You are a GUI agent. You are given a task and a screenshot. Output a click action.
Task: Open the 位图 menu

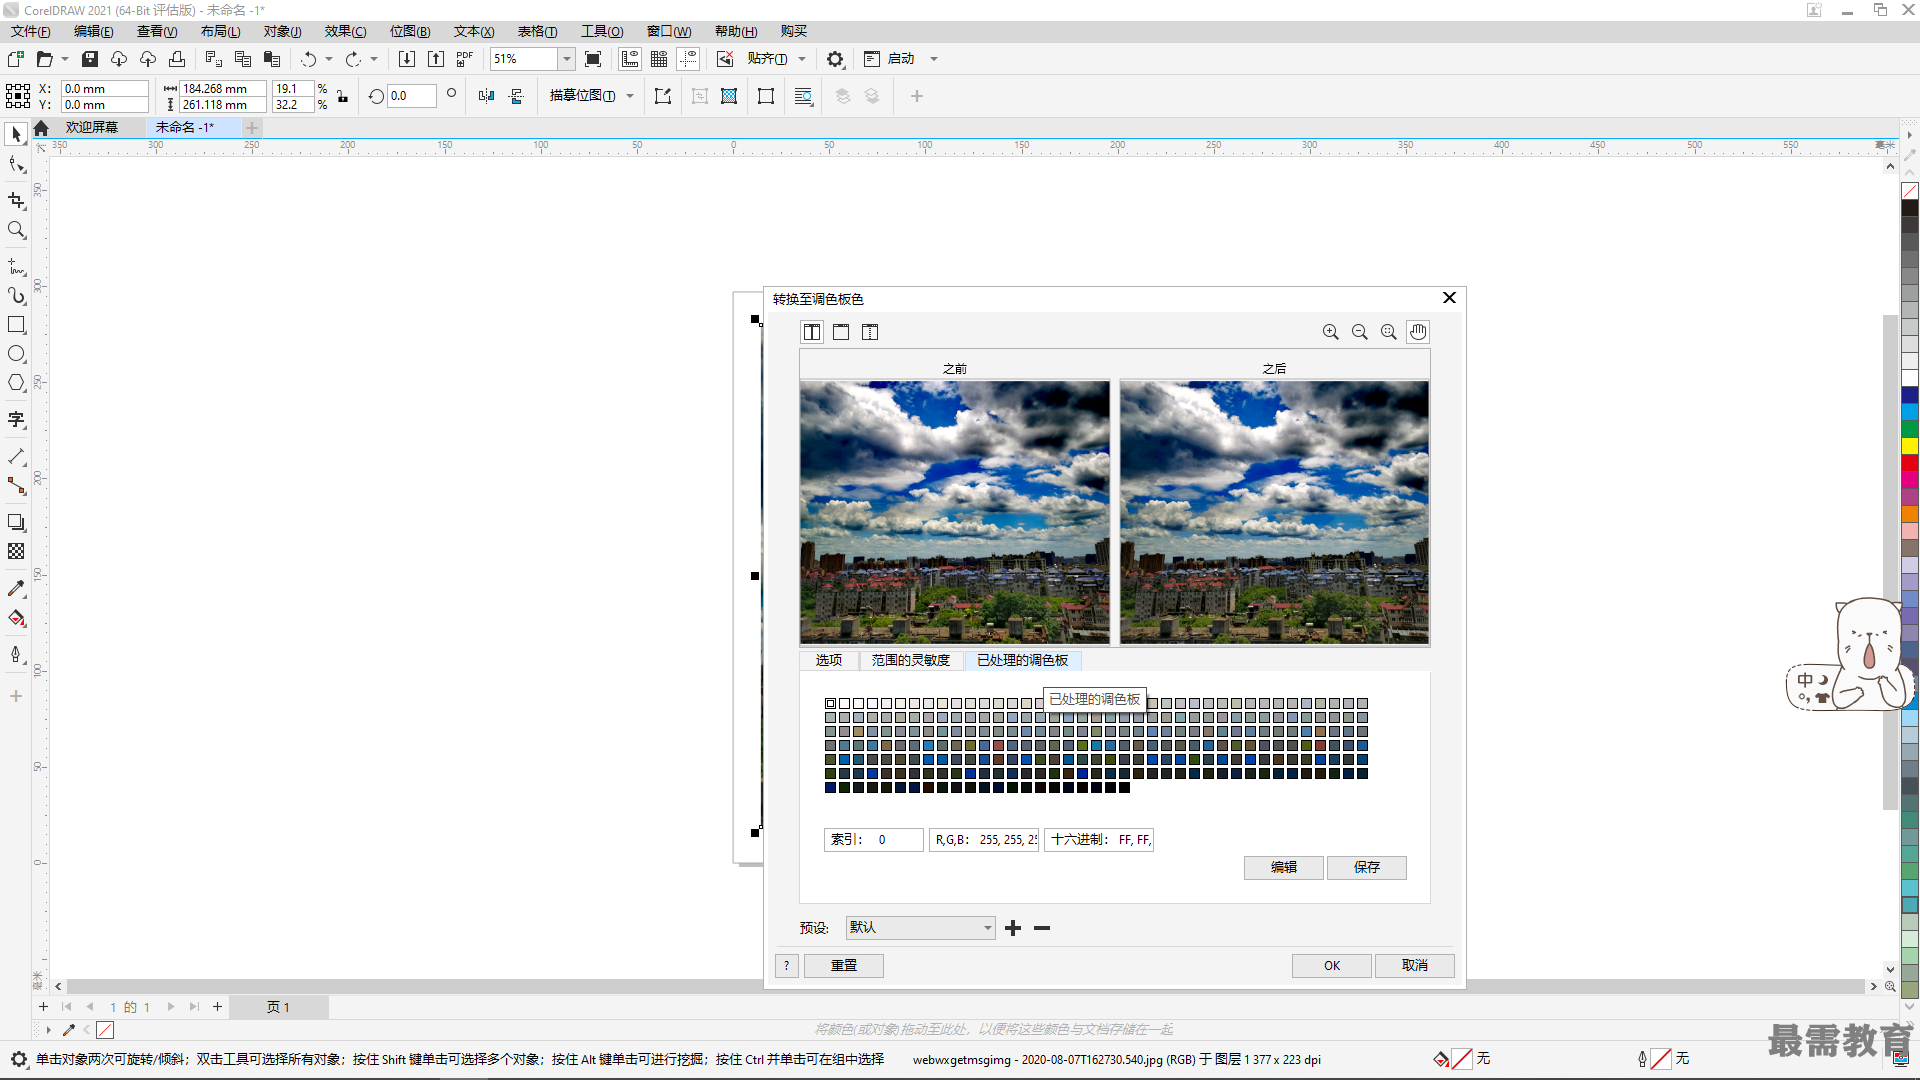410,31
